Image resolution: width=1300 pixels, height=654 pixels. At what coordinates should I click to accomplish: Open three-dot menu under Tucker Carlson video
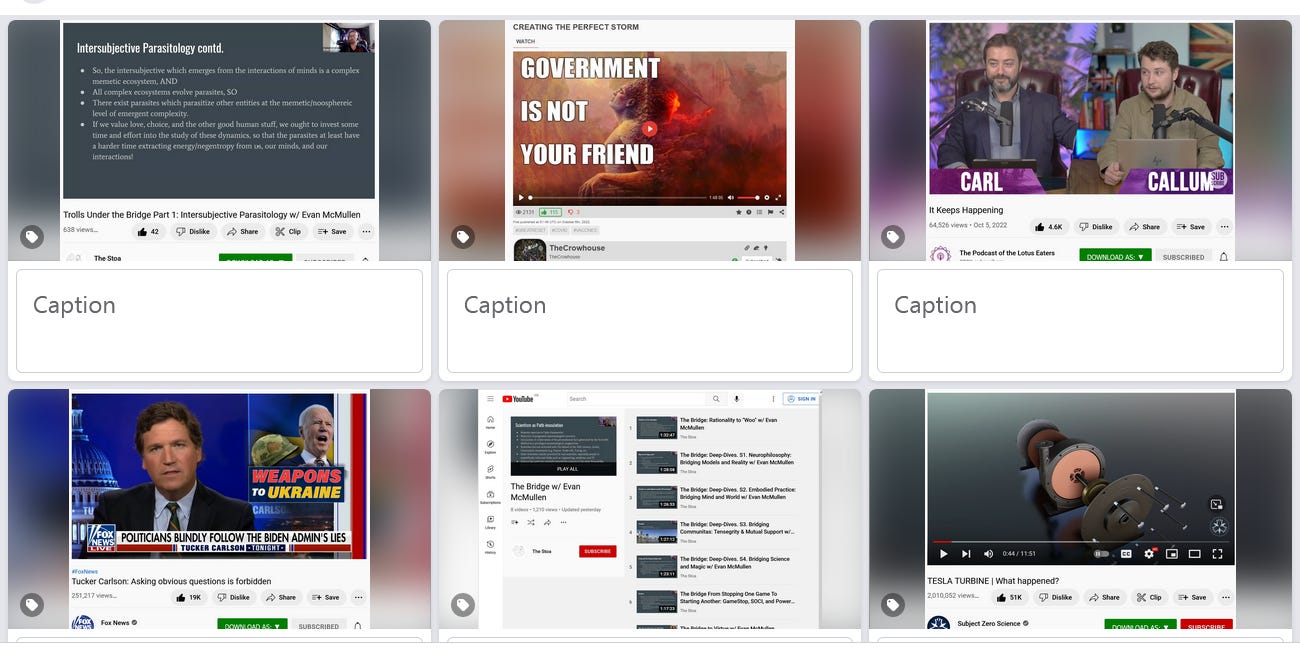point(360,597)
